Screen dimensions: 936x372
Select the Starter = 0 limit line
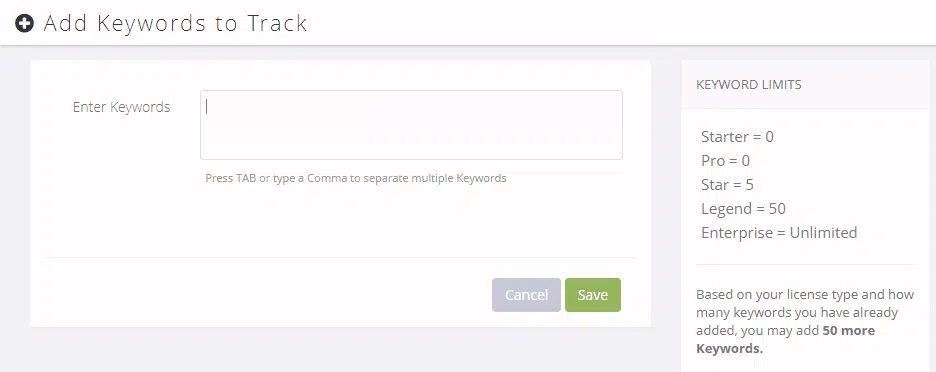pos(737,137)
